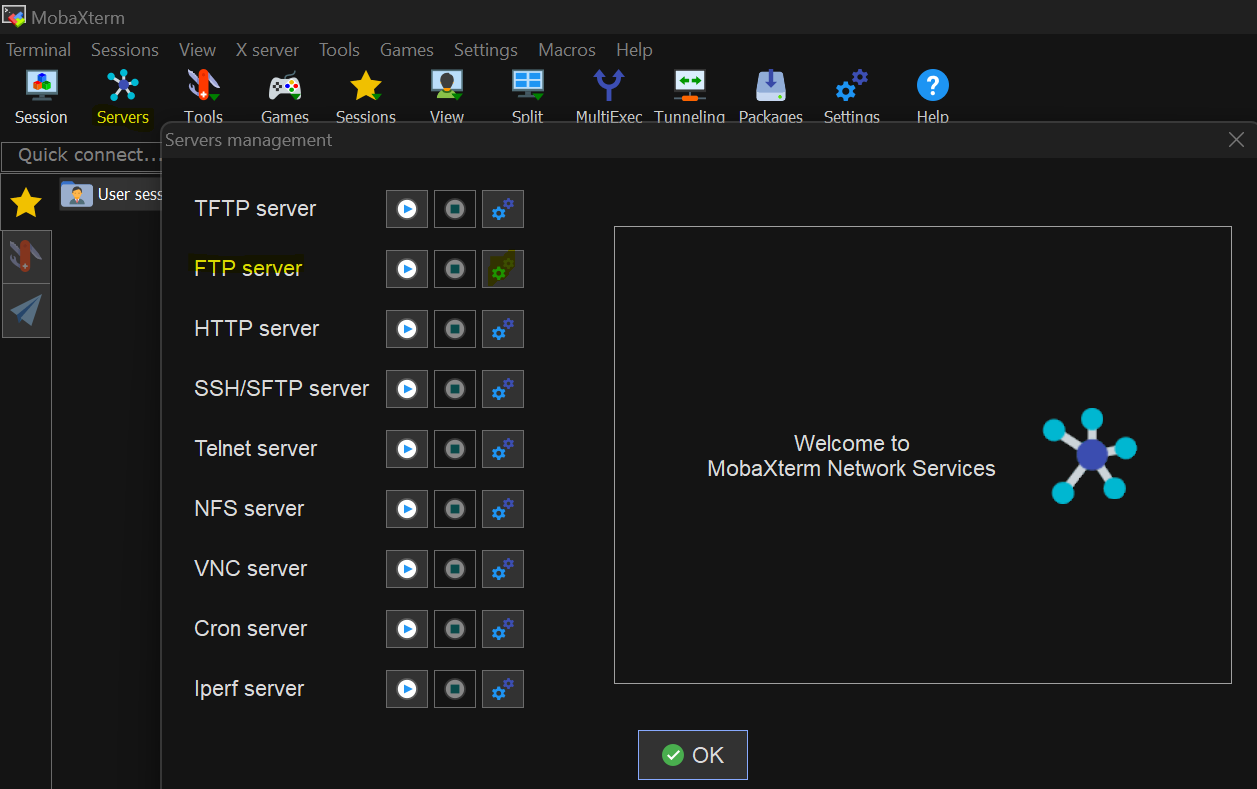Viewport: 1257px width, 789px height.
Task: Stop the SSH/SFTP server
Action: tap(455, 389)
